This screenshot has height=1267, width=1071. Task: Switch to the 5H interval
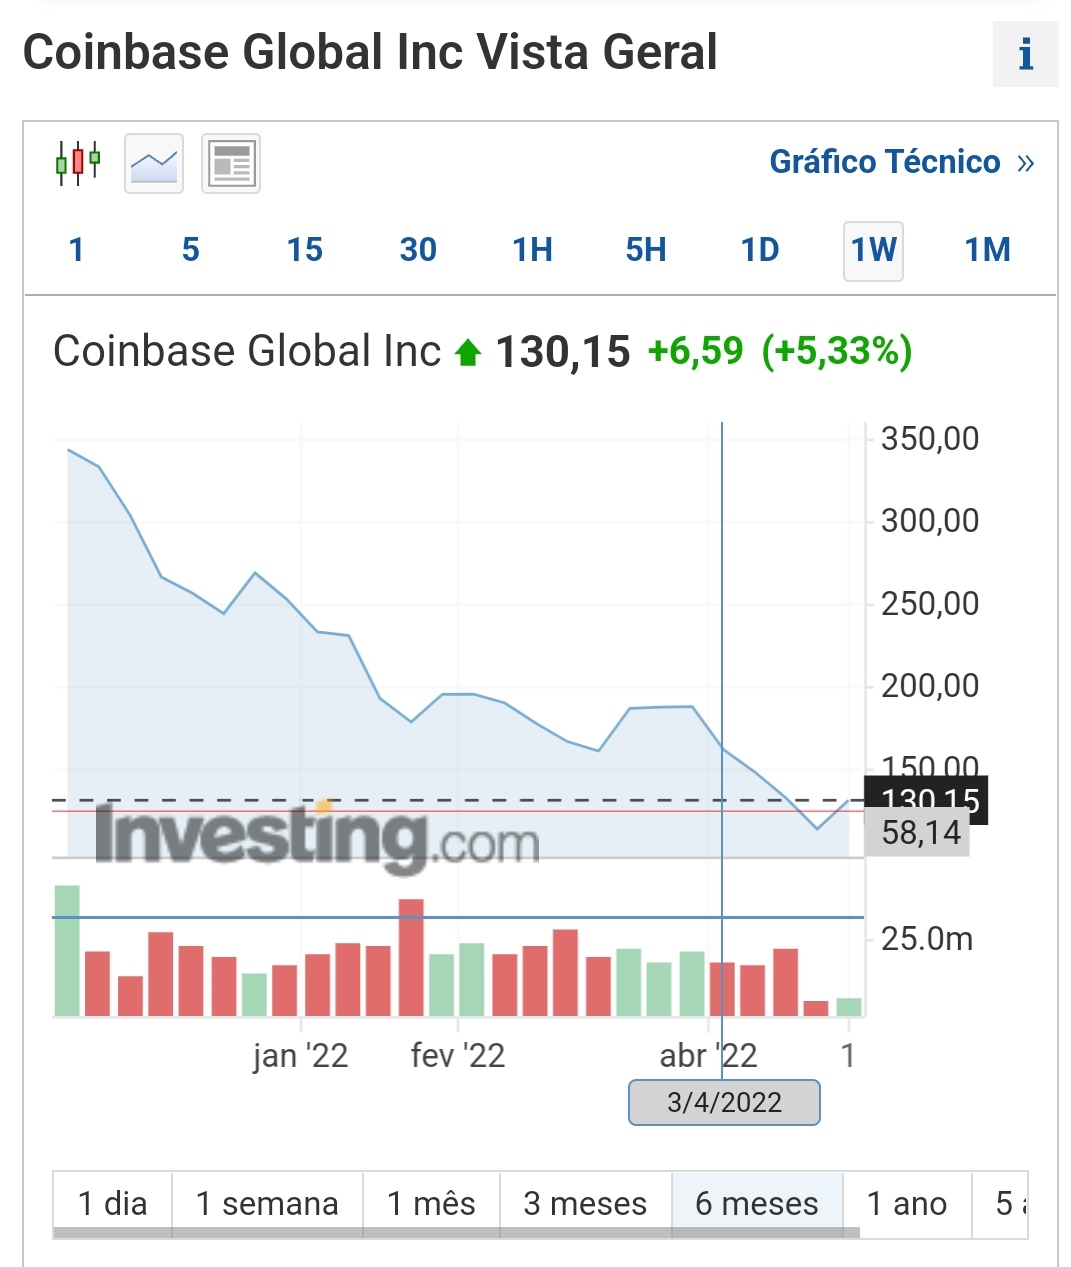tap(646, 250)
